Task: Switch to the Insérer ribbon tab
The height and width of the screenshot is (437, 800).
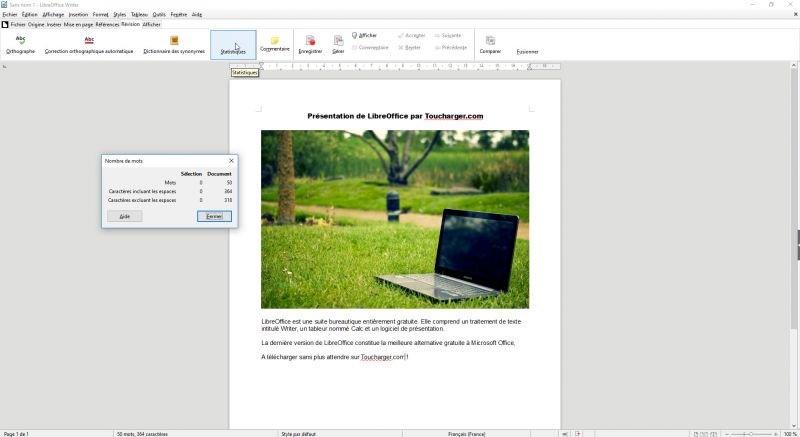Action: coord(54,24)
